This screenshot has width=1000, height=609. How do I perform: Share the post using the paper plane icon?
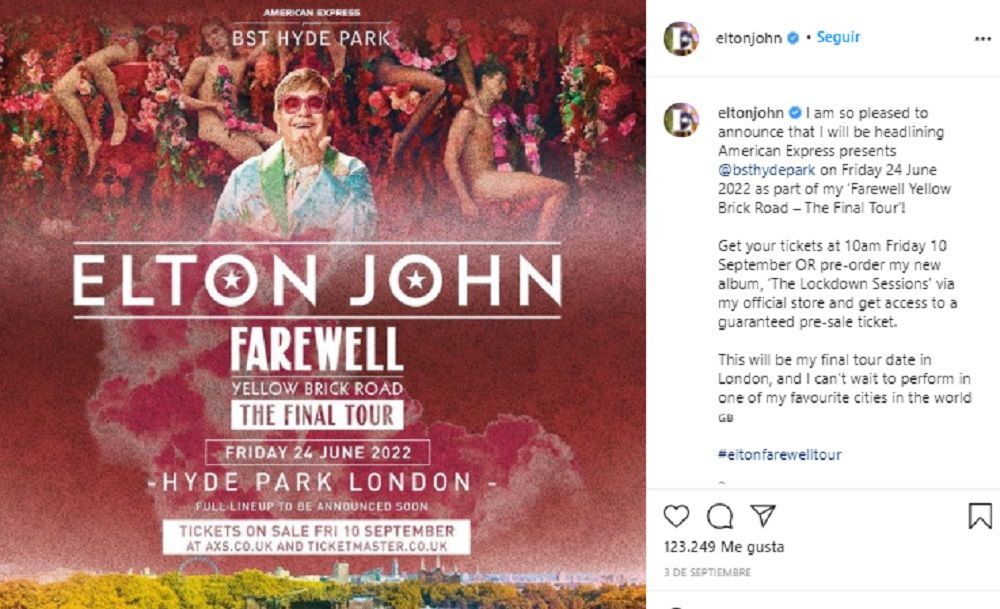tap(763, 515)
